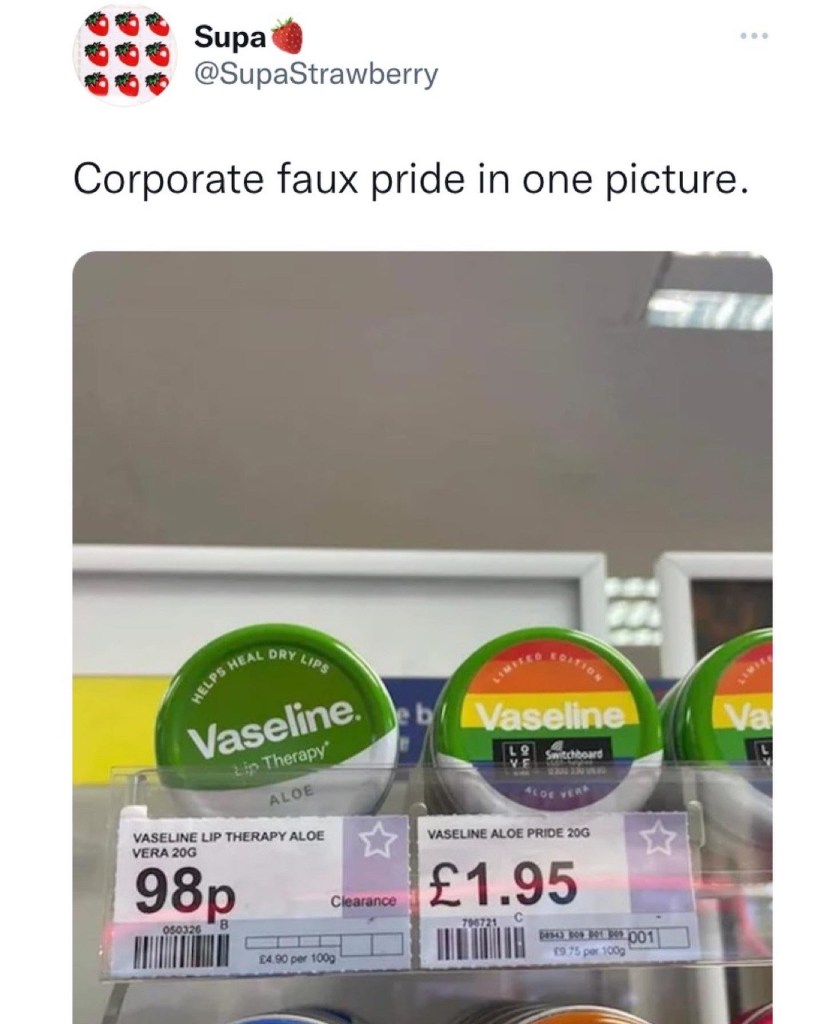Select the "Corporate faux pride" tweet text

pos(410,178)
